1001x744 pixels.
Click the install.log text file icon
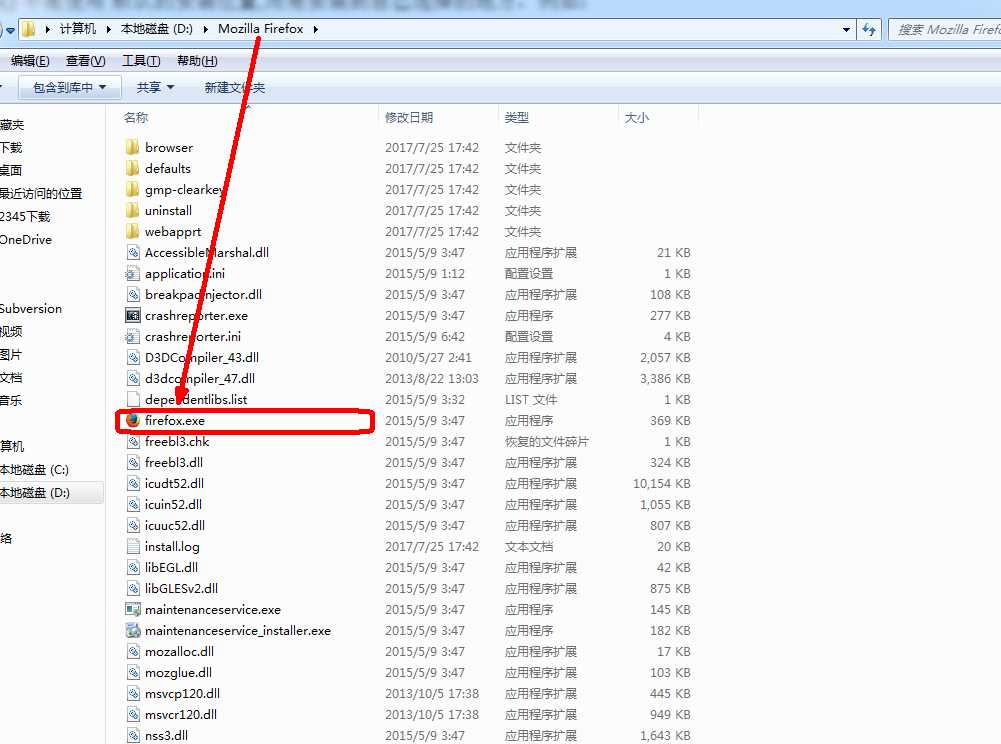point(132,547)
